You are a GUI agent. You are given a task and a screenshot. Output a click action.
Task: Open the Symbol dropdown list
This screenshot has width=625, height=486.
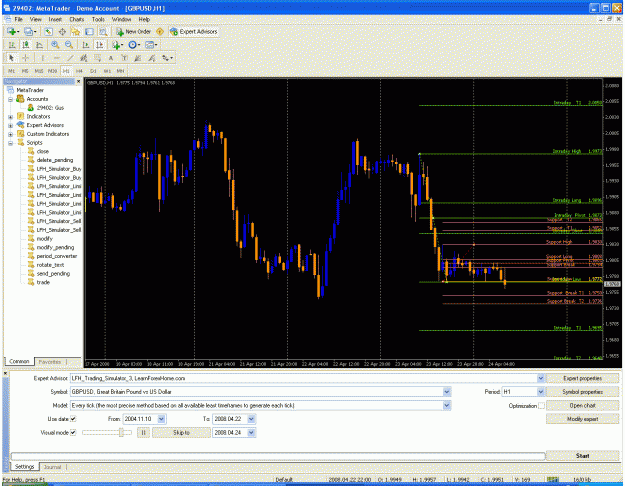447,392
